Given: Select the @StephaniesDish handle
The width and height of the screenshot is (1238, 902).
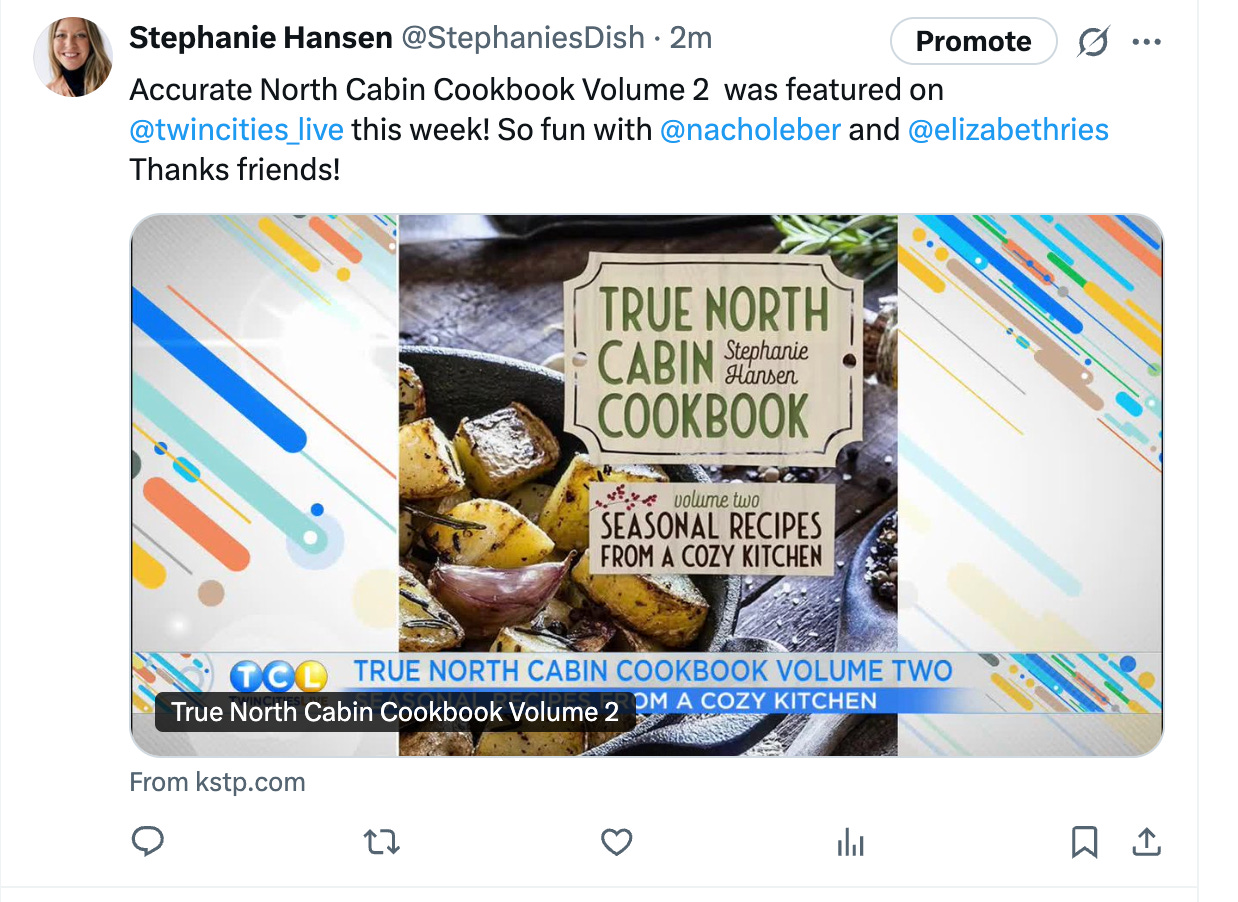Looking at the screenshot, I should tap(523, 38).
